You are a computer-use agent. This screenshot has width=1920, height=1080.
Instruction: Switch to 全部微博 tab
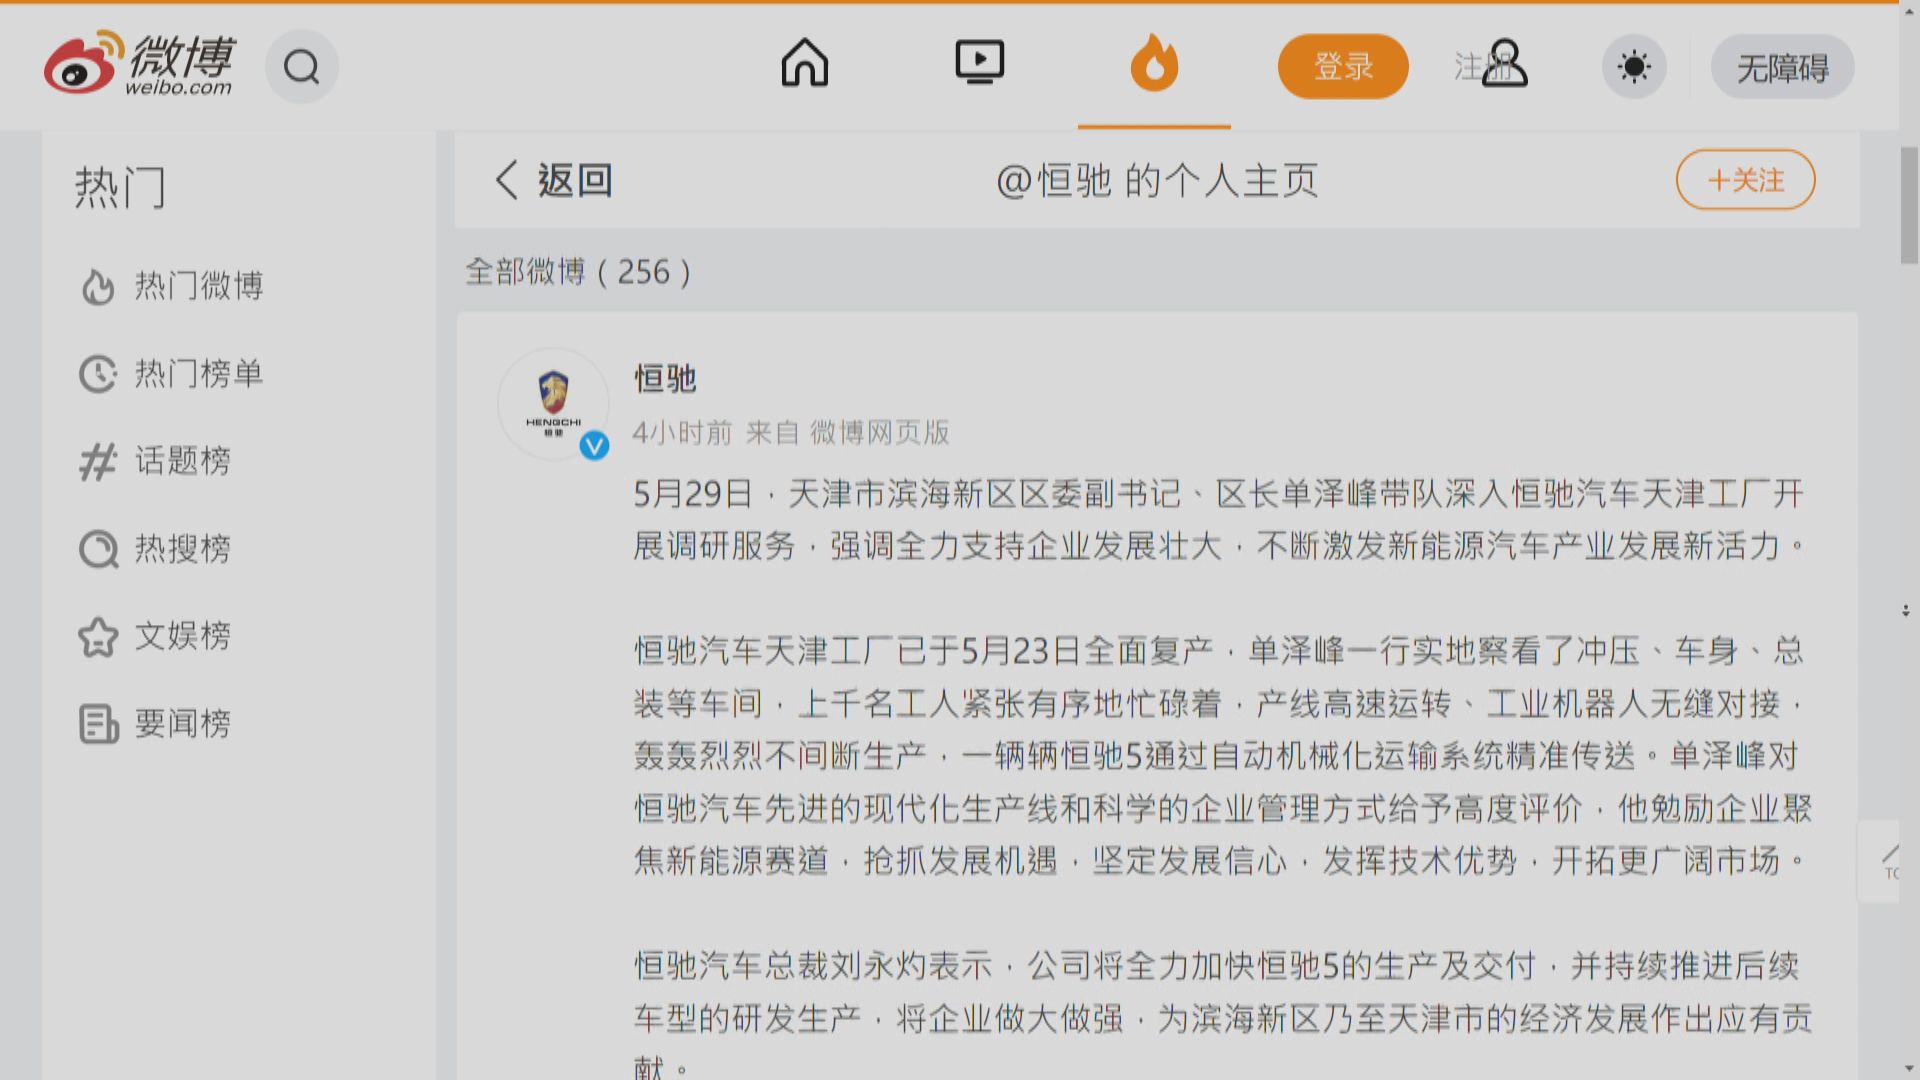tap(578, 272)
